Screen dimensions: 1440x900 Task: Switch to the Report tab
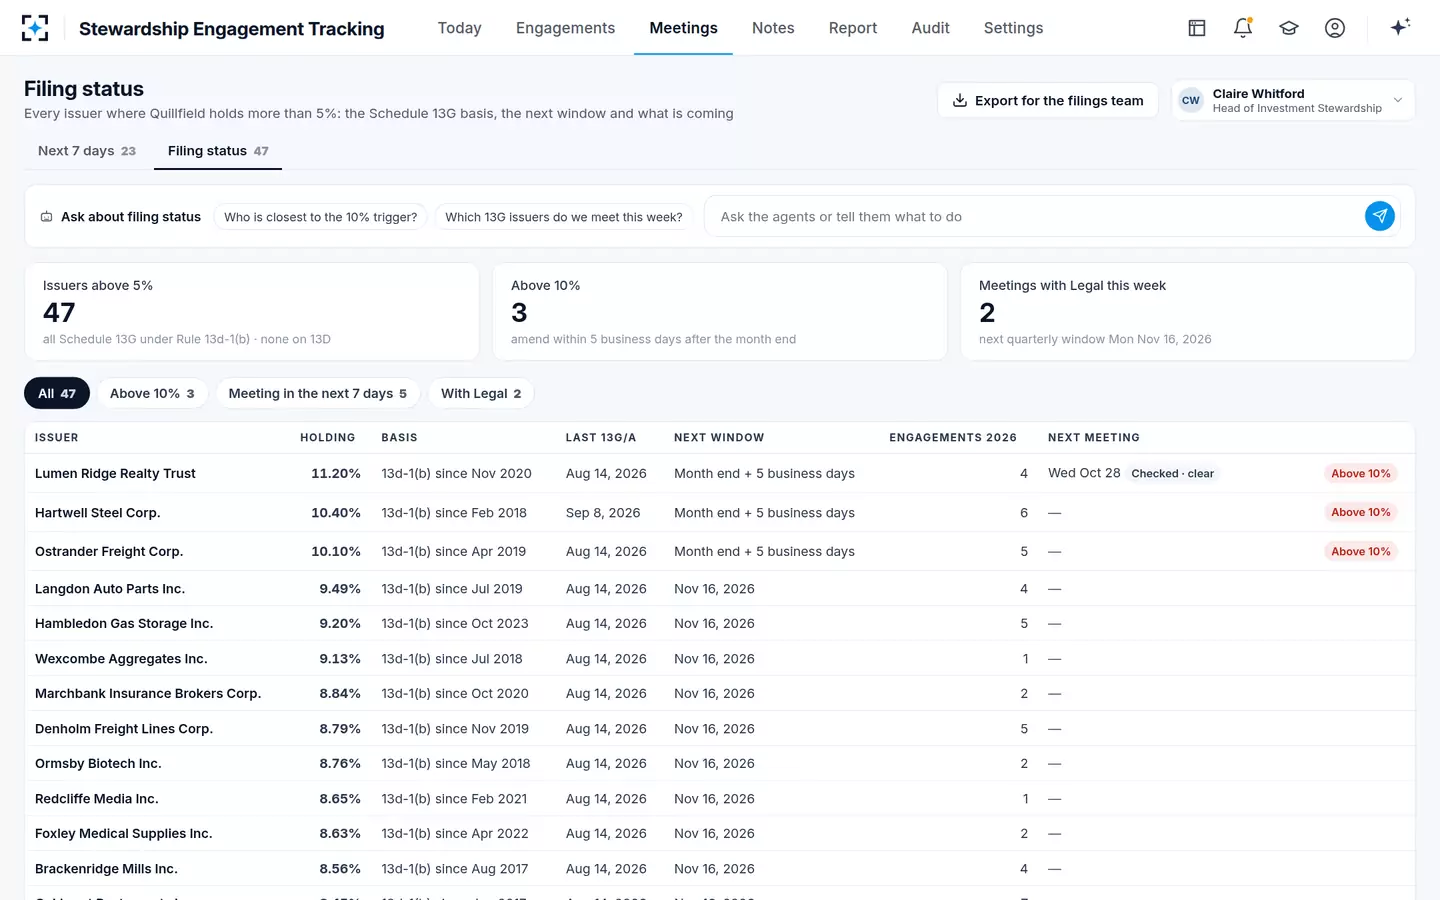853,28
